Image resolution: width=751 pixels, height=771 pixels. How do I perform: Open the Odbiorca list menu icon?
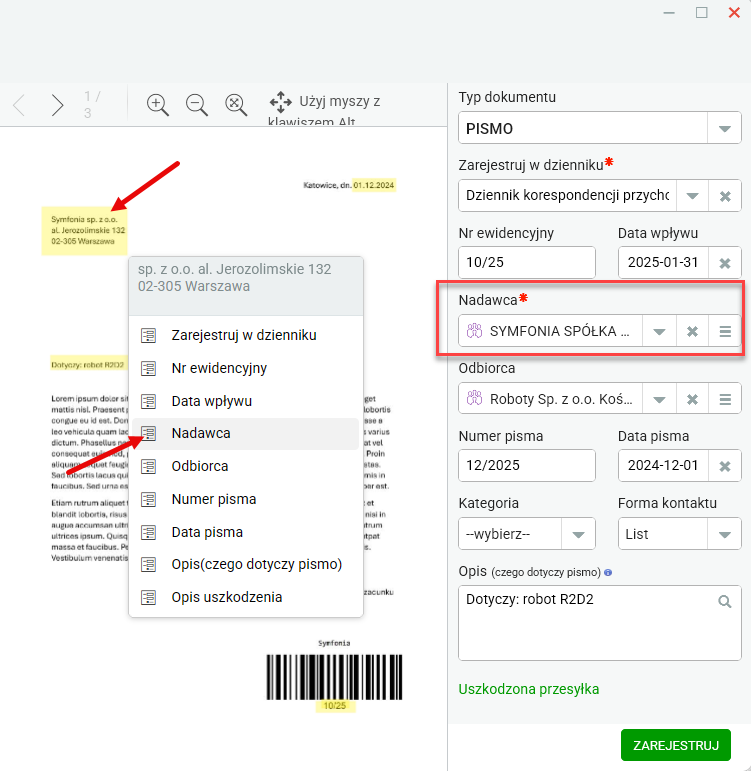click(x=725, y=399)
